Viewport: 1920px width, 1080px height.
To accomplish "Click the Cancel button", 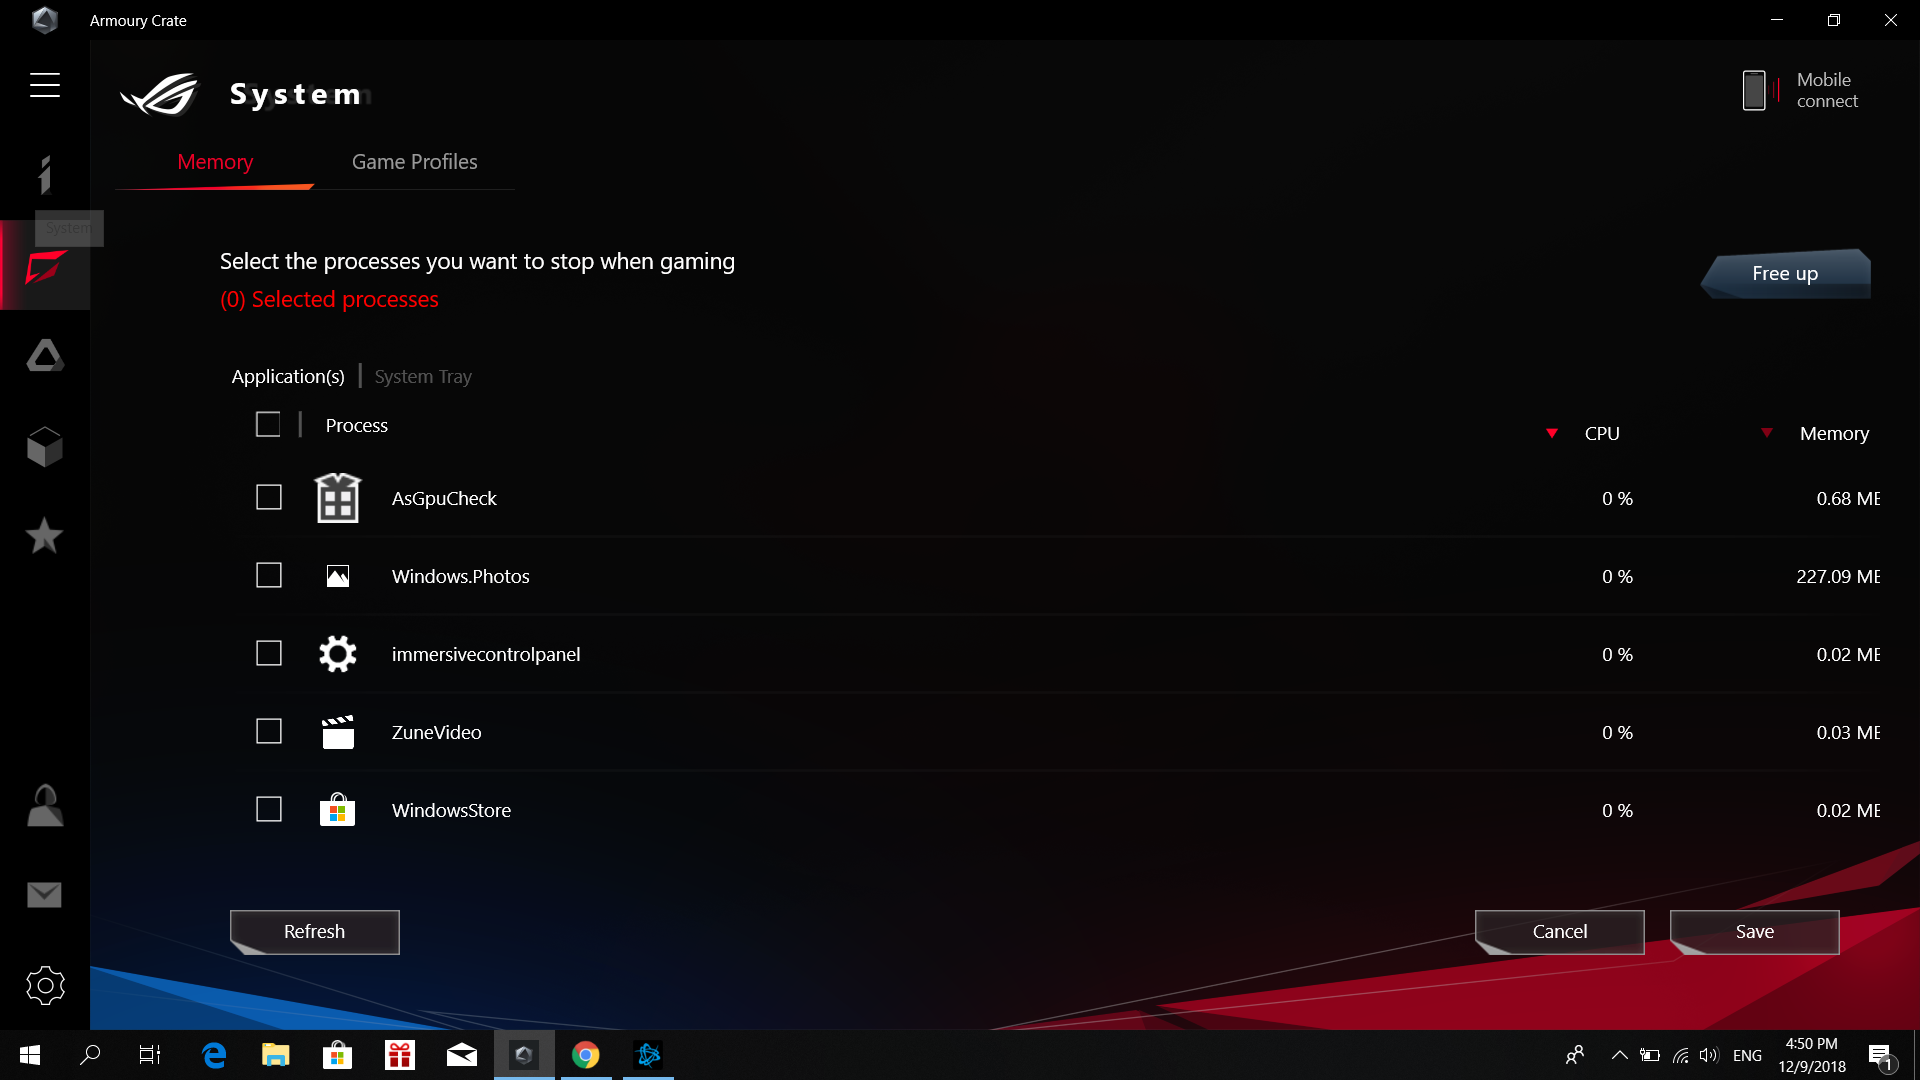I will (x=1560, y=931).
